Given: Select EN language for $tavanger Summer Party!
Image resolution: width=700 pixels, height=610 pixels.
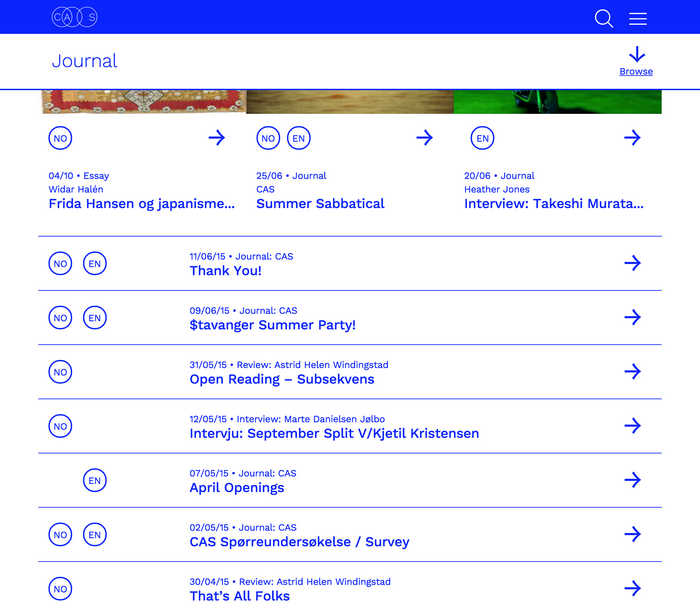Looking at the screenshot, I should click(x=95, y=318).
